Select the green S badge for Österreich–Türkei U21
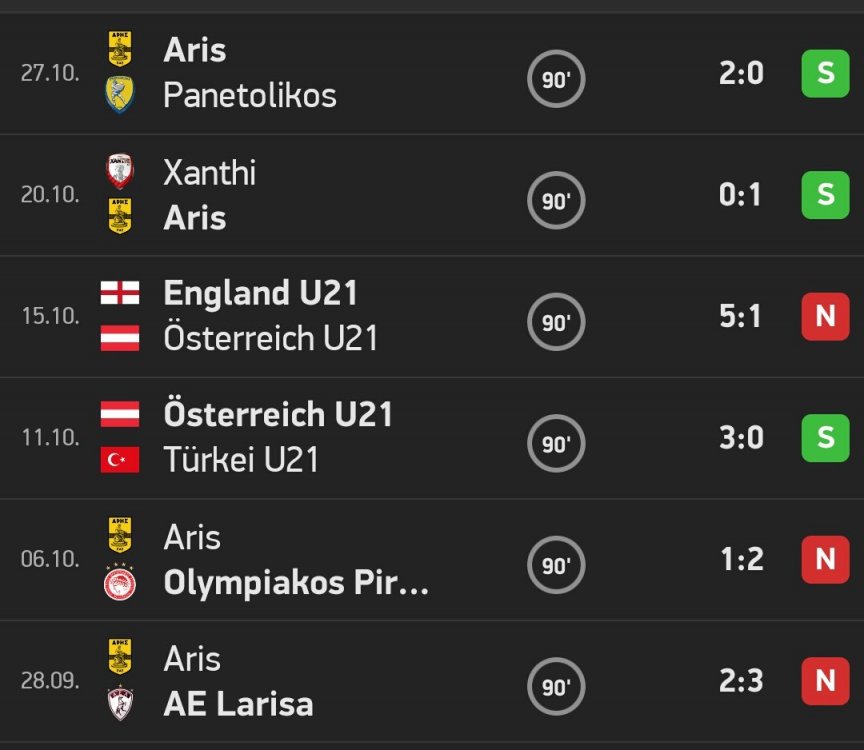 tap(825, 438)
